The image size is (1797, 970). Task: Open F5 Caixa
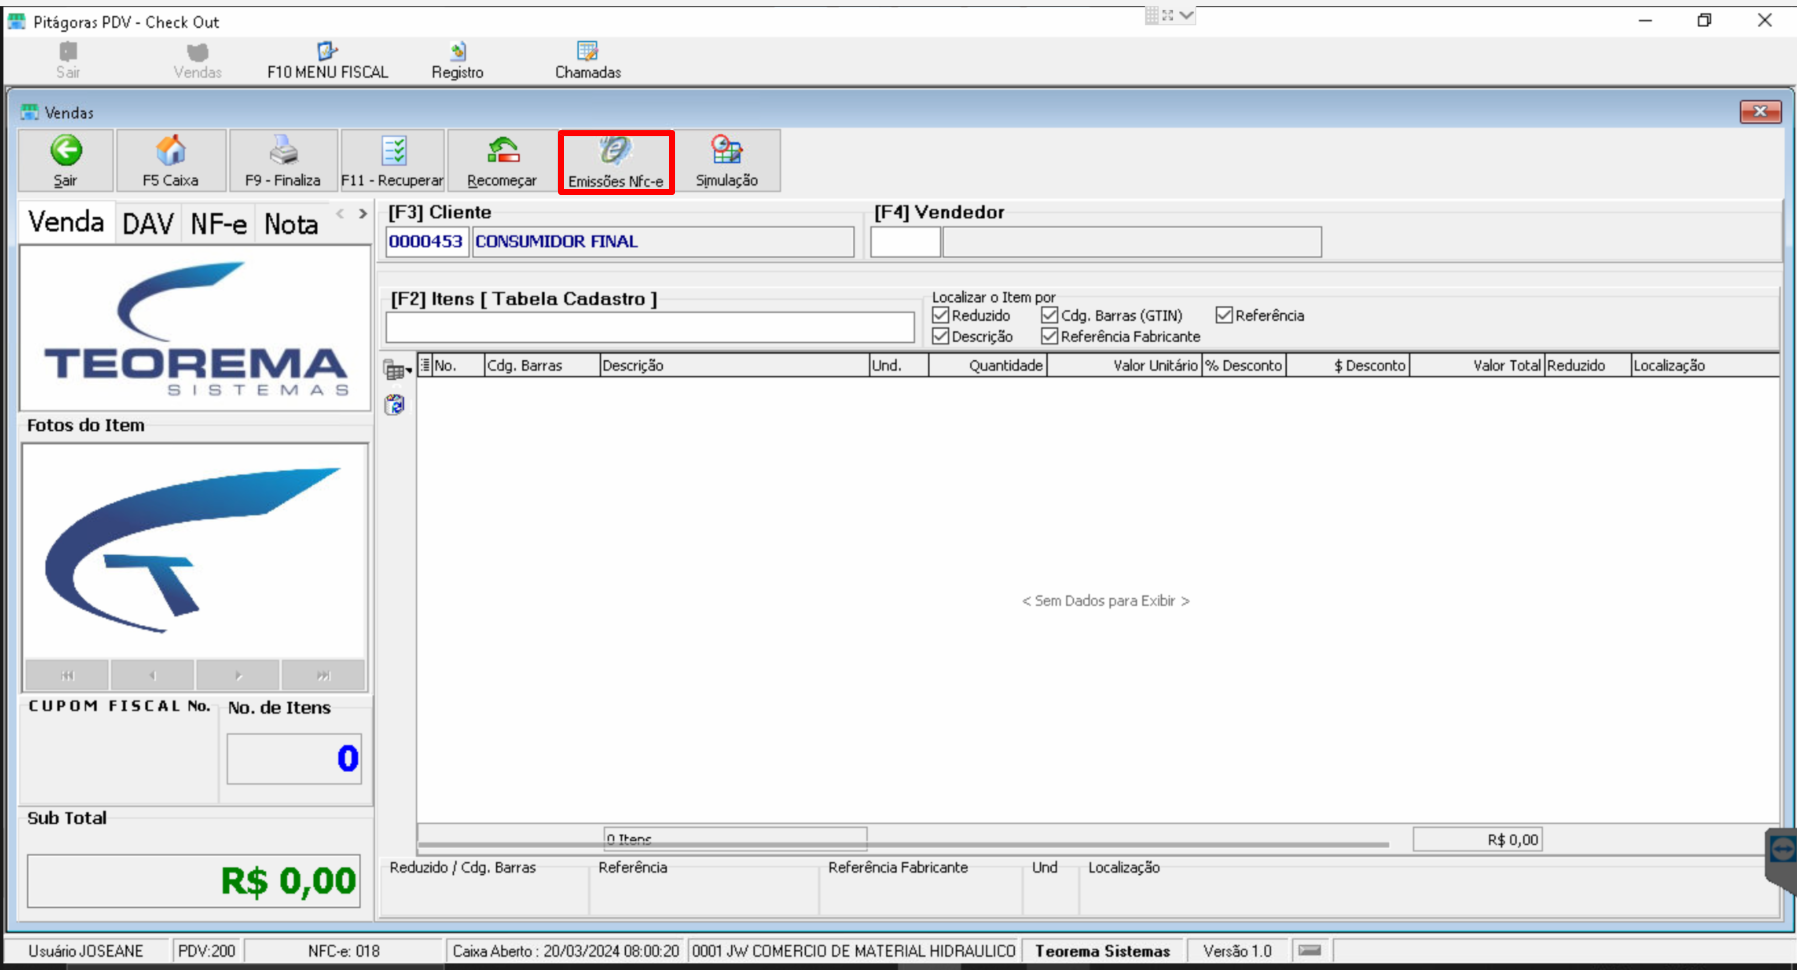[x=171, y=160]
